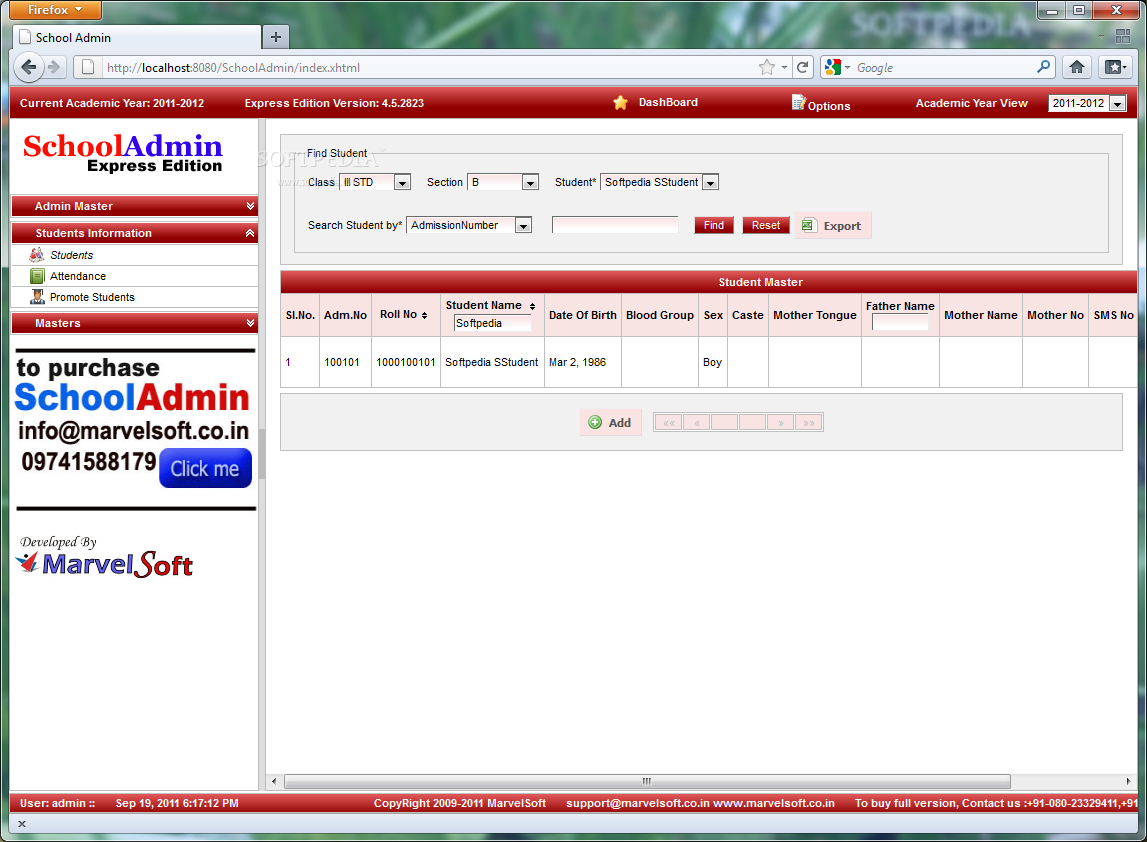The image size is (1147, 842).
Task: Click roll number 1000100101 cell
Action: pos(406,362)
